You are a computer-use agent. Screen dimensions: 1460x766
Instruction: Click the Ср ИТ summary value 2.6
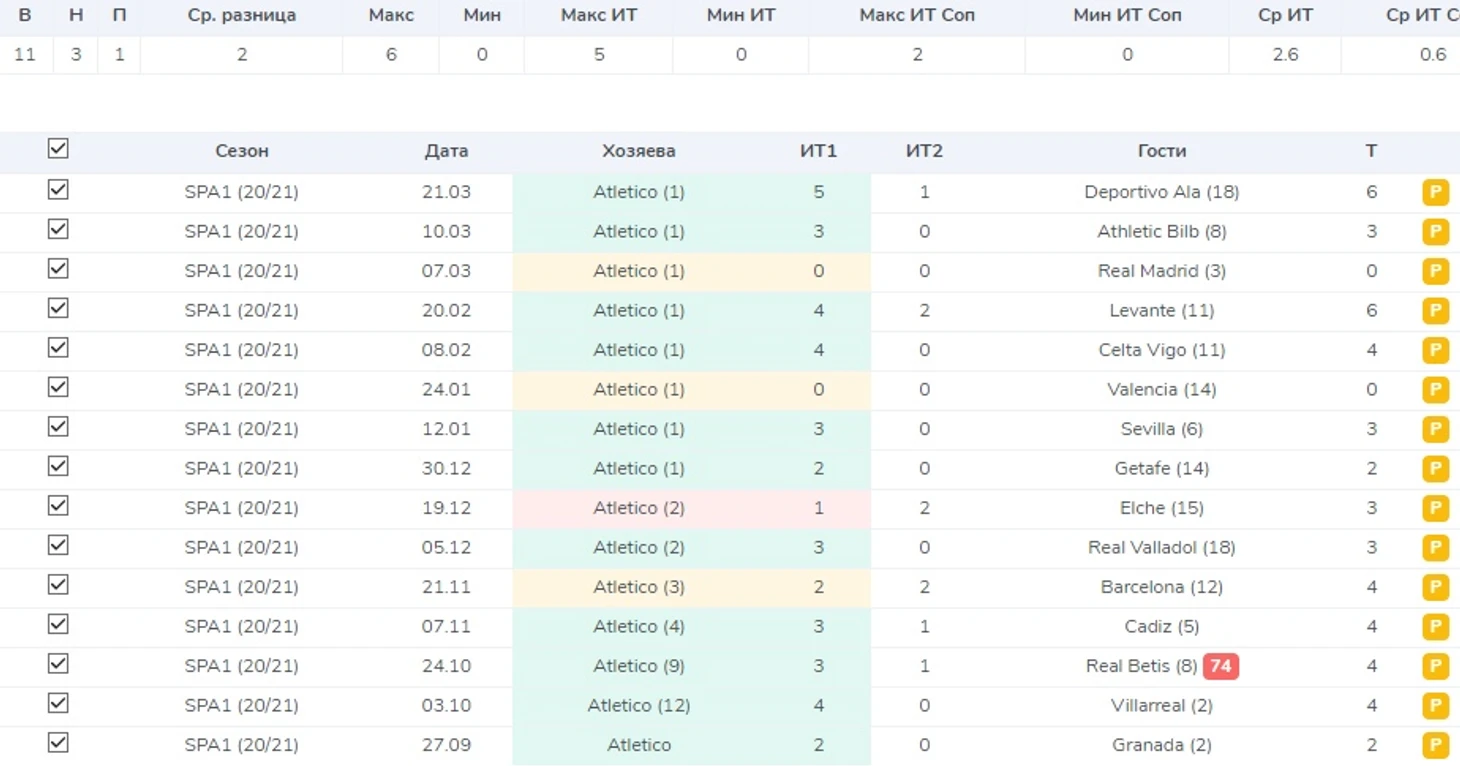(x=1285, y=55)
